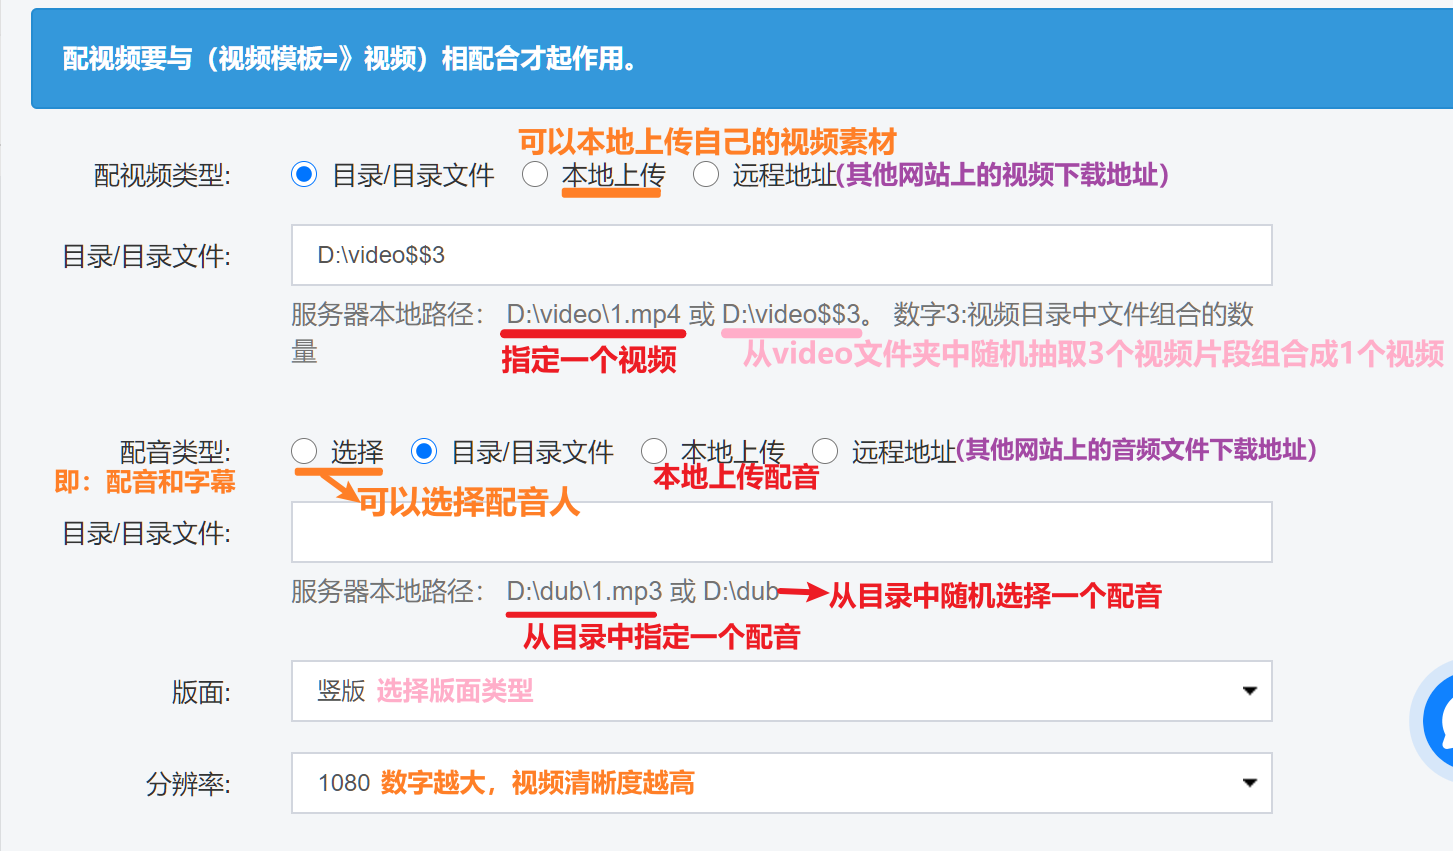This screenshot has height=851, width=1453.
Task: Select 本地上传 for 配音类型
Action: [654, 452]
